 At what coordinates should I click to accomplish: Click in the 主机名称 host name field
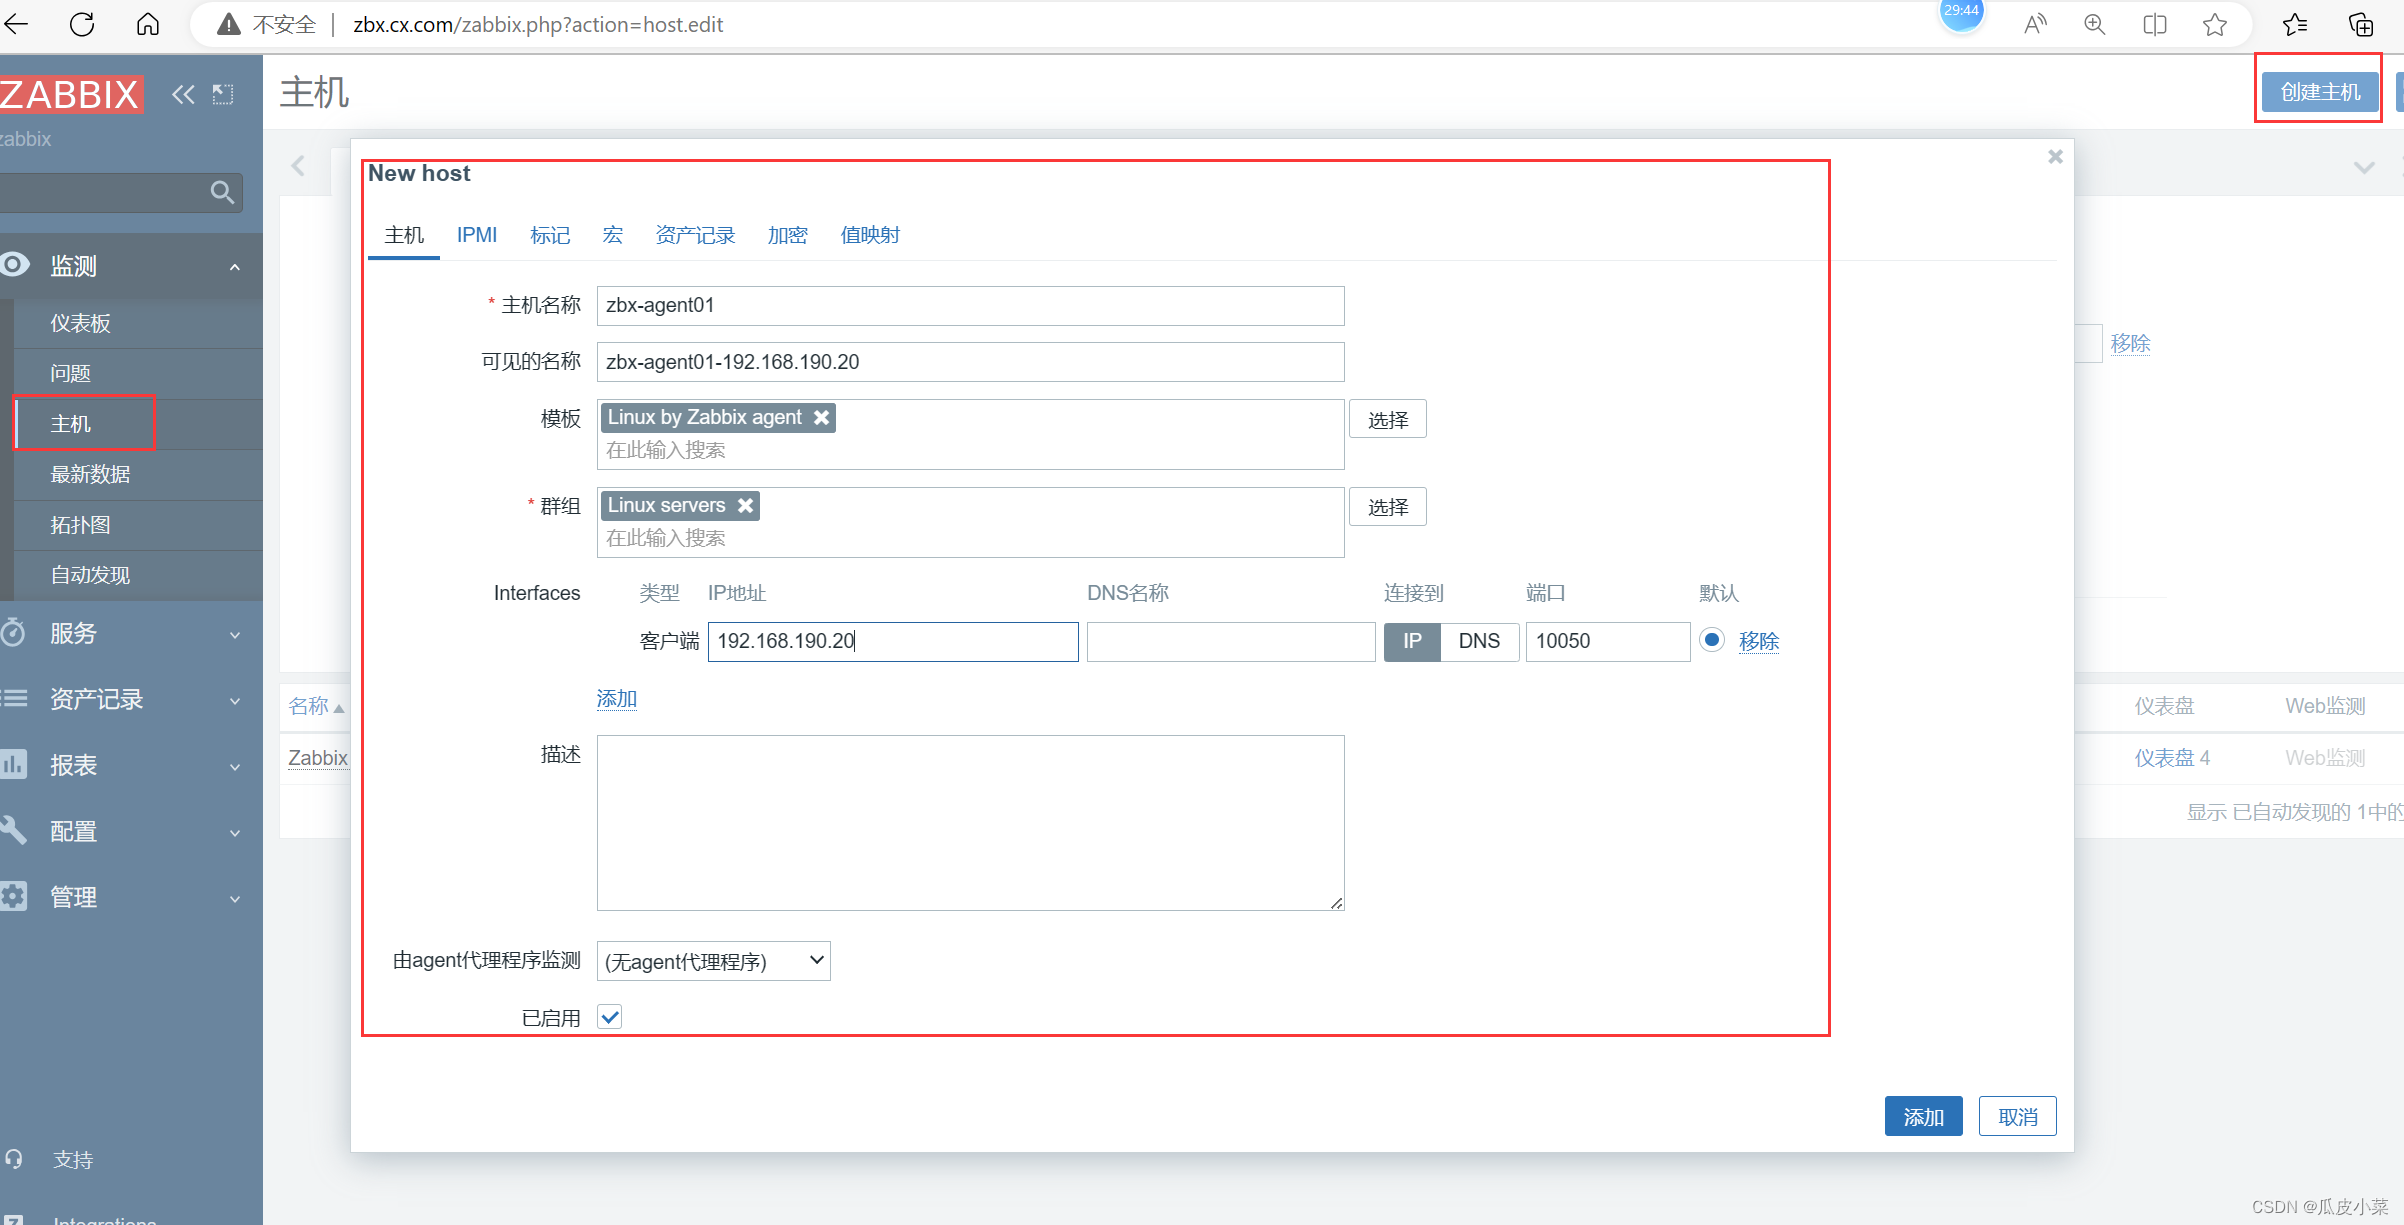pos(970,305)
